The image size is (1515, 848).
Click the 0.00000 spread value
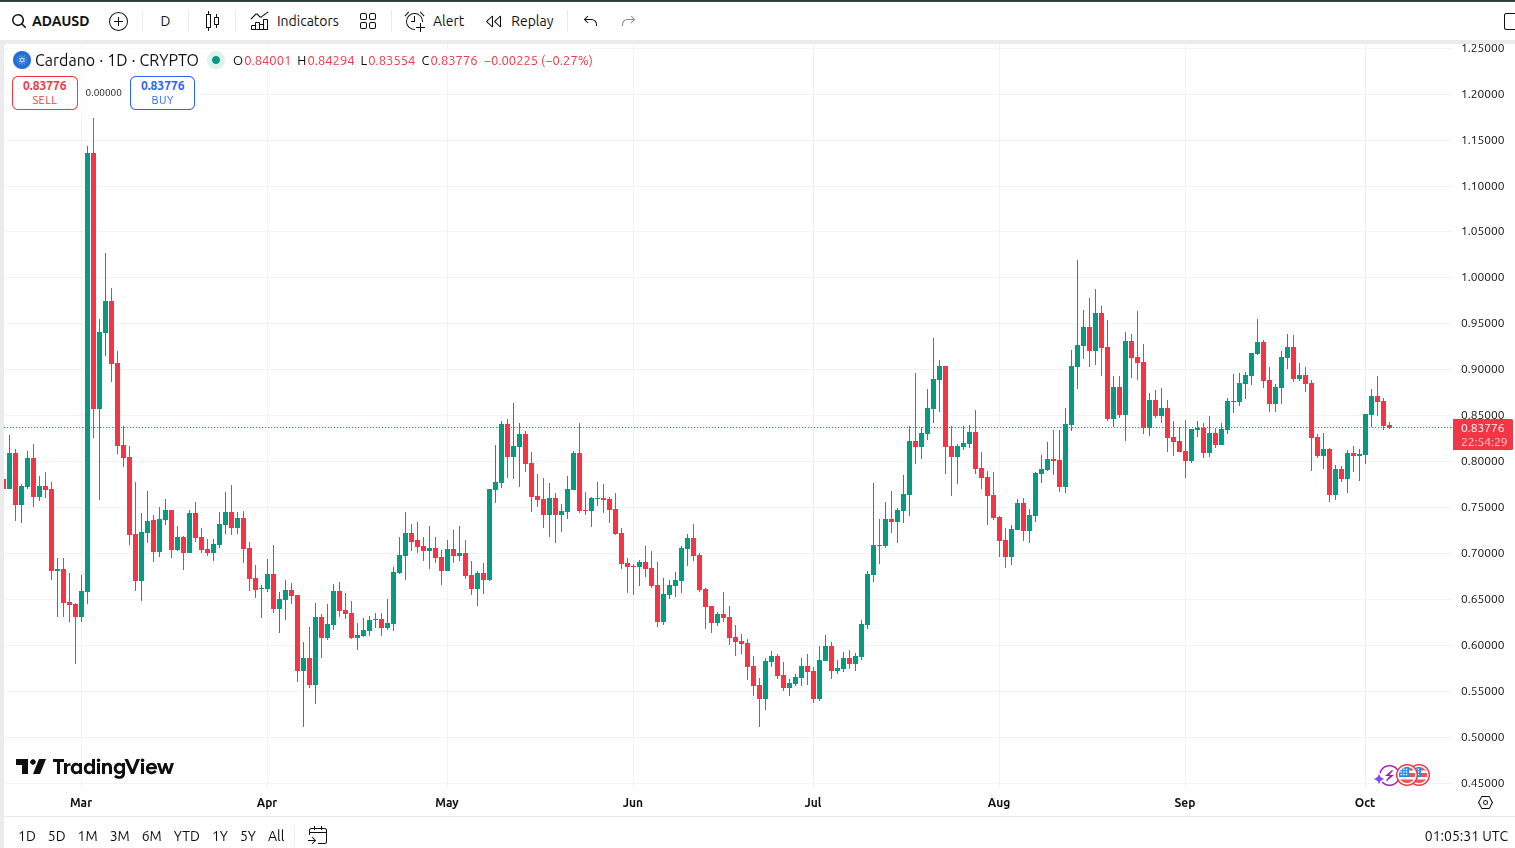[x=104, y=93]
